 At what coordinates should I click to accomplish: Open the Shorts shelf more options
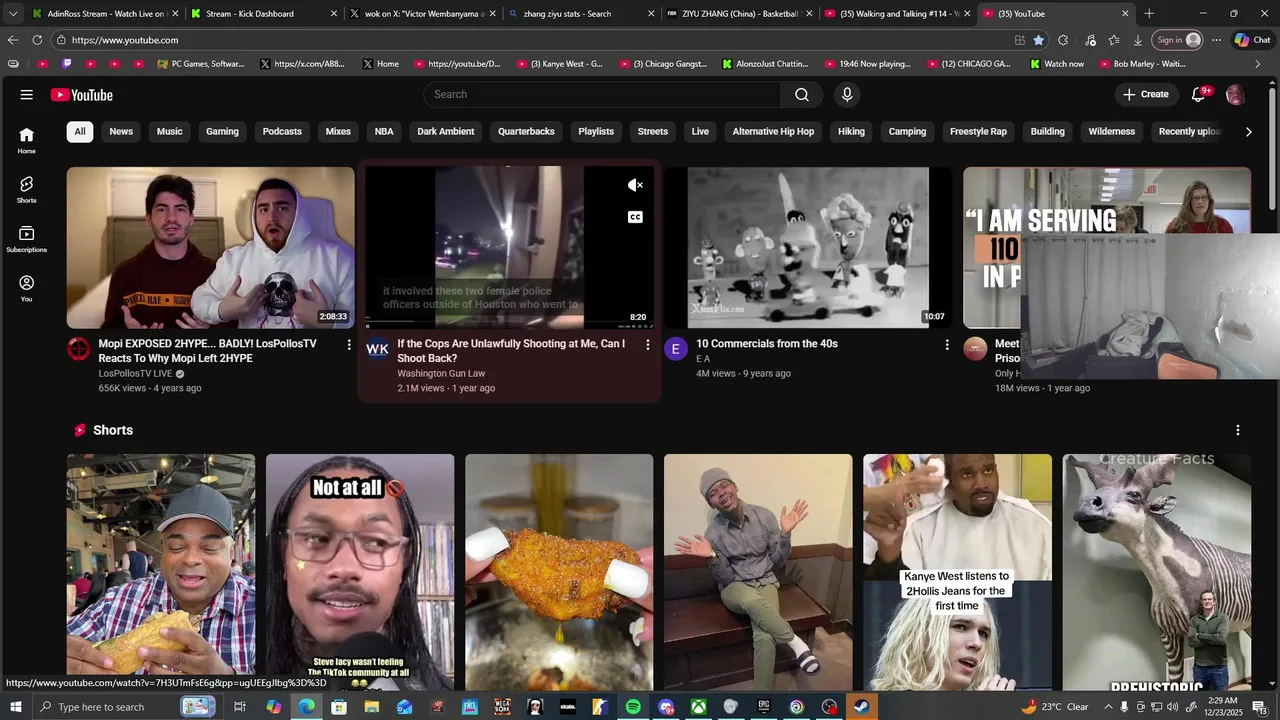tap(1238, 430)
